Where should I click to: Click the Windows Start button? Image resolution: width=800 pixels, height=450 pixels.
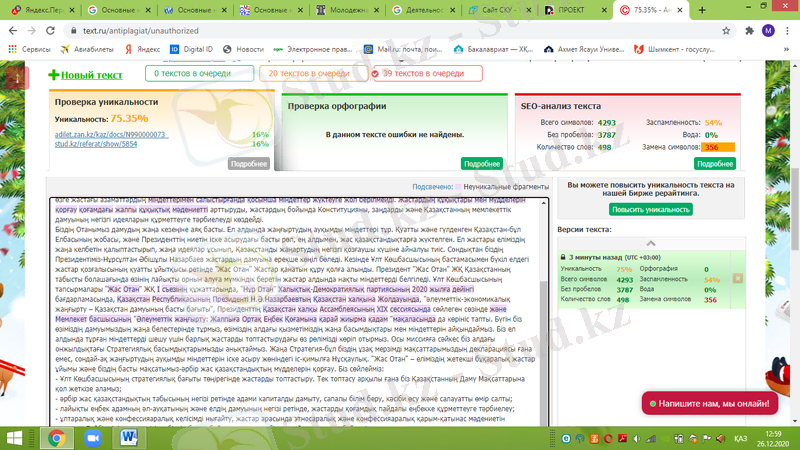point(13,437)
